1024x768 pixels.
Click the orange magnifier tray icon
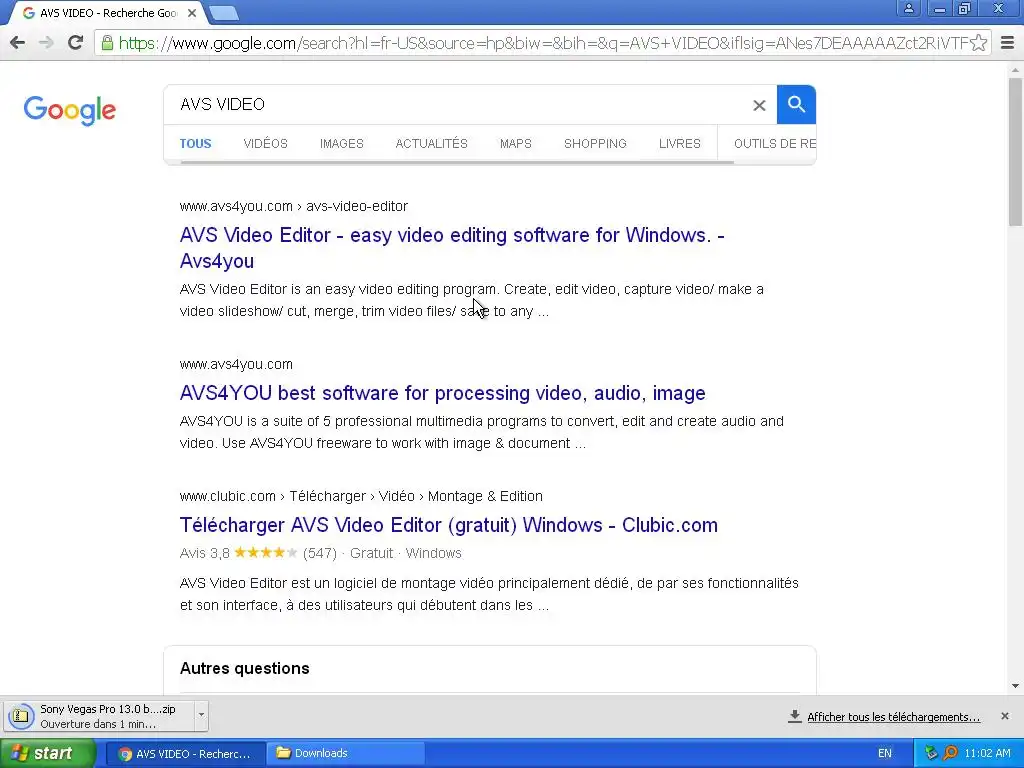[x=950, y=754]
